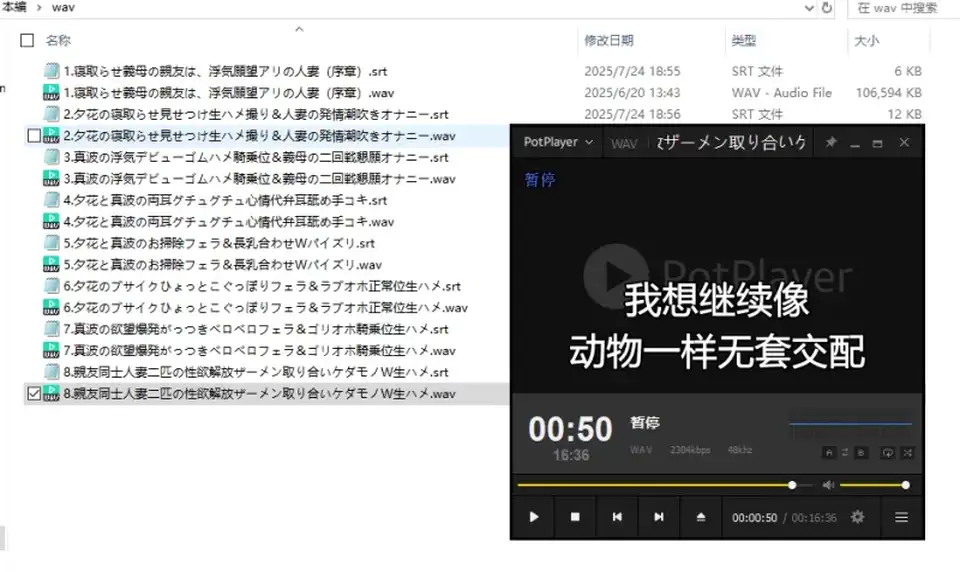Viewport: 960px width, 572px height.
Task: Click the 106,594 KB size cell
Action: [x=888, y=92]
